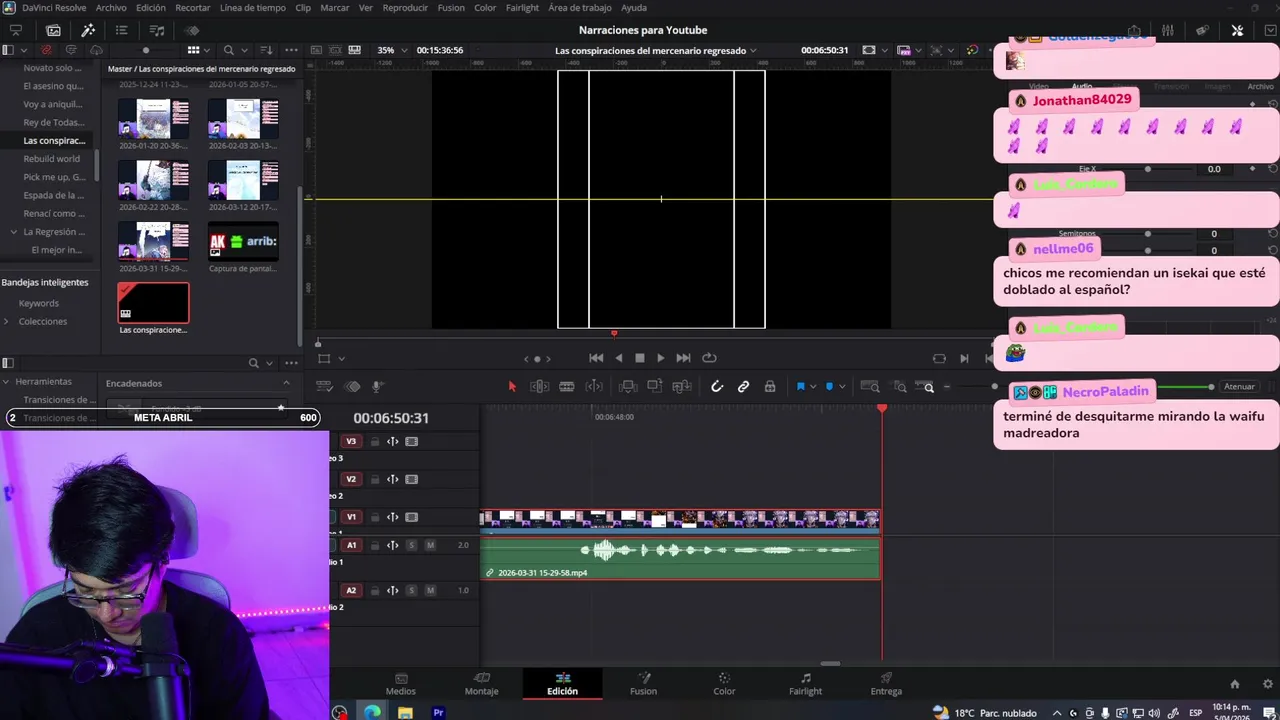Switch to the Entrega page

tap(886, 684)
